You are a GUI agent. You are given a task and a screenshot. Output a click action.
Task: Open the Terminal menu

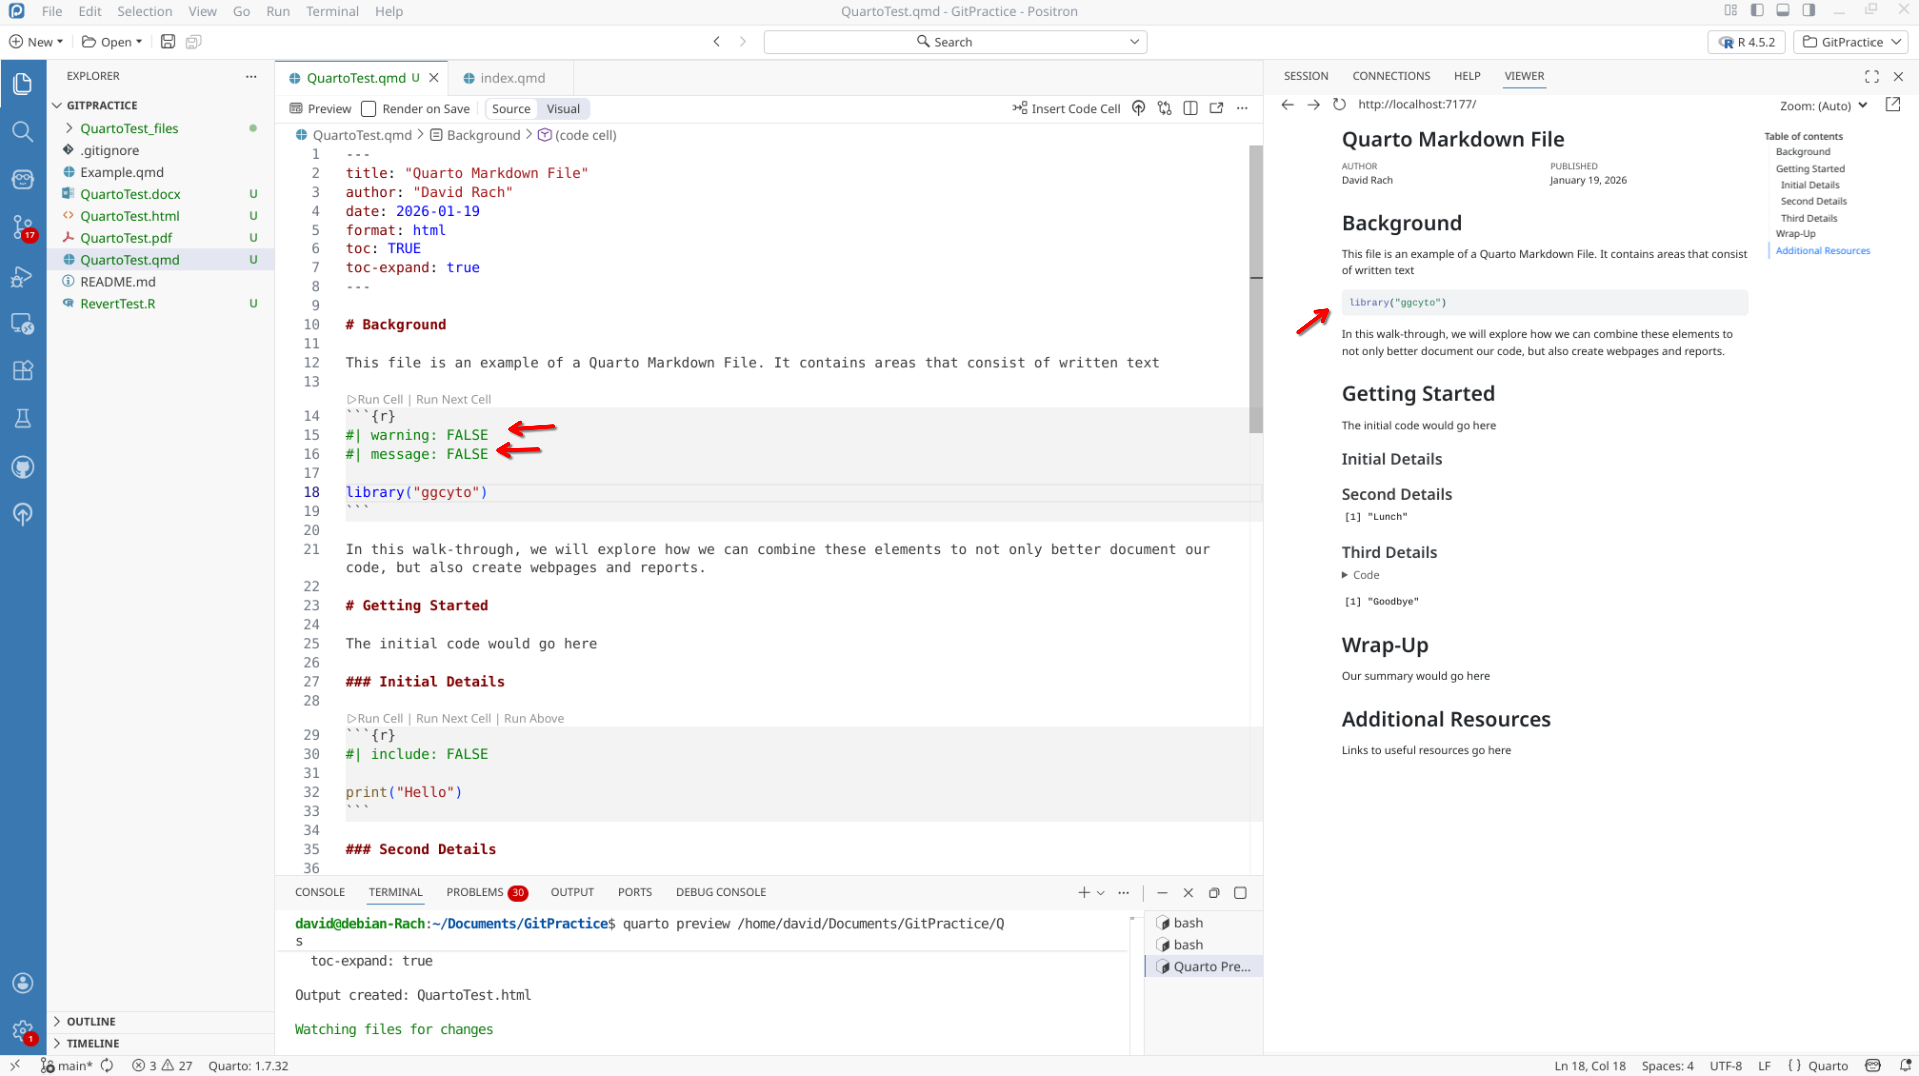[332, 11]
